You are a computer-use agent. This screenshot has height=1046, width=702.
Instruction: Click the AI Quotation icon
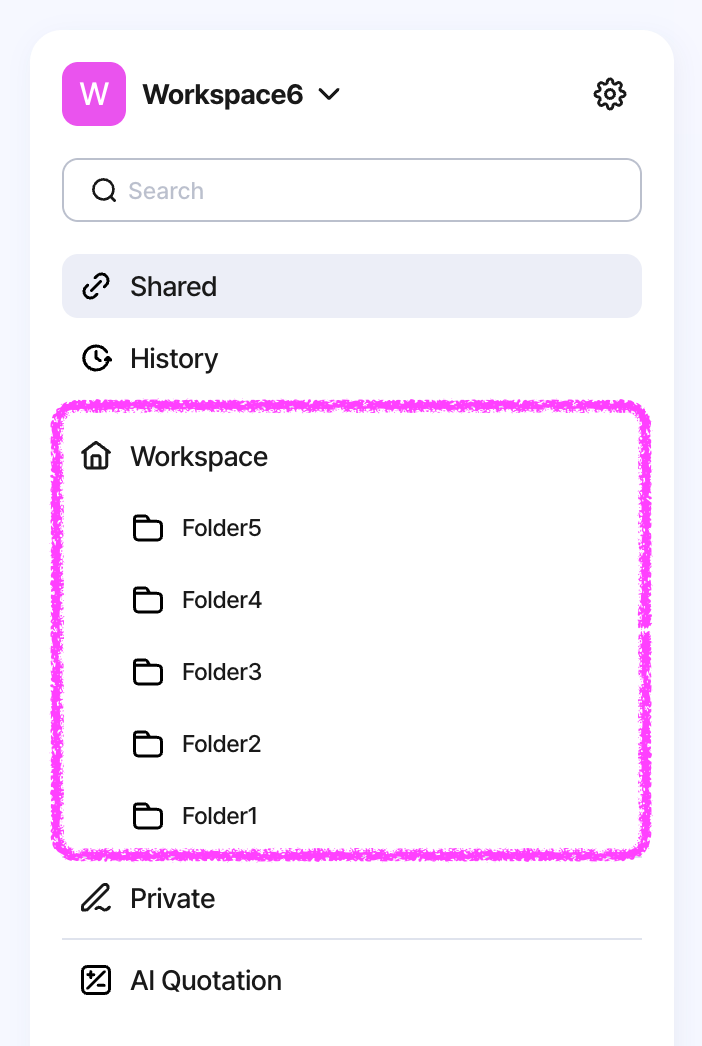[96, 980]
